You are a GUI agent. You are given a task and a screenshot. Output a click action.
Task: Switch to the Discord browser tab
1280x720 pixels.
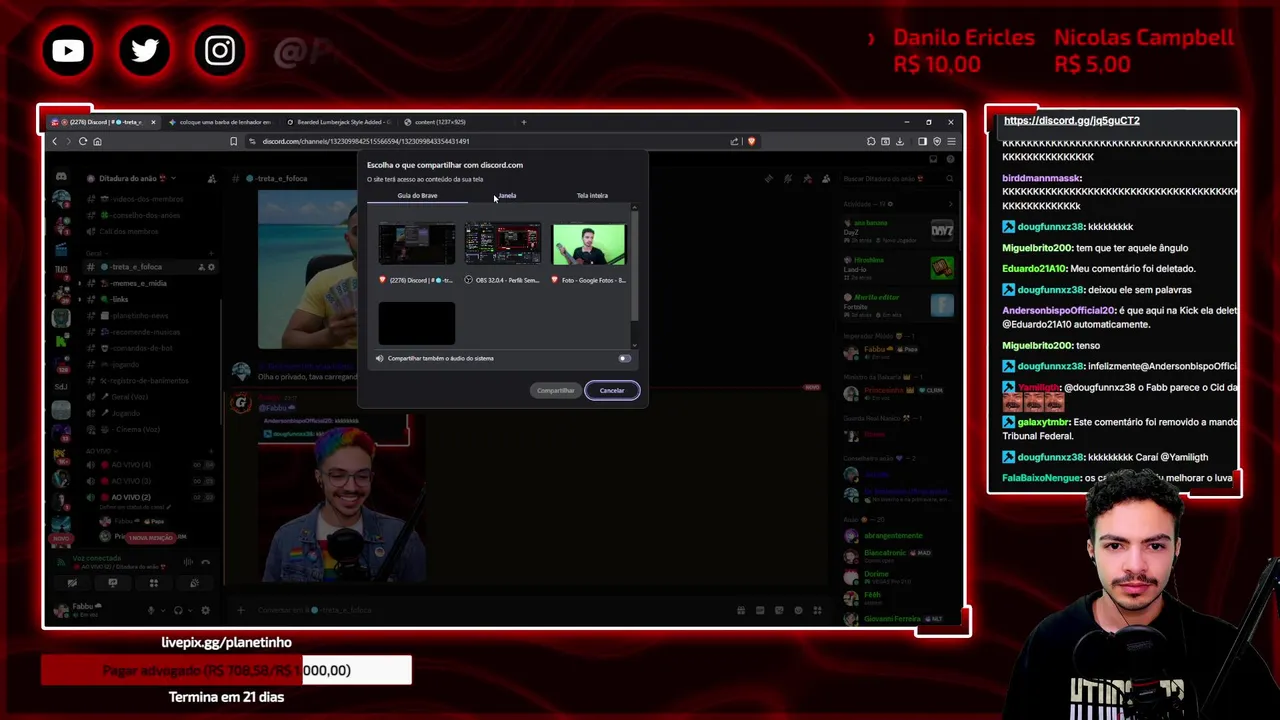(x=102, y=122)
